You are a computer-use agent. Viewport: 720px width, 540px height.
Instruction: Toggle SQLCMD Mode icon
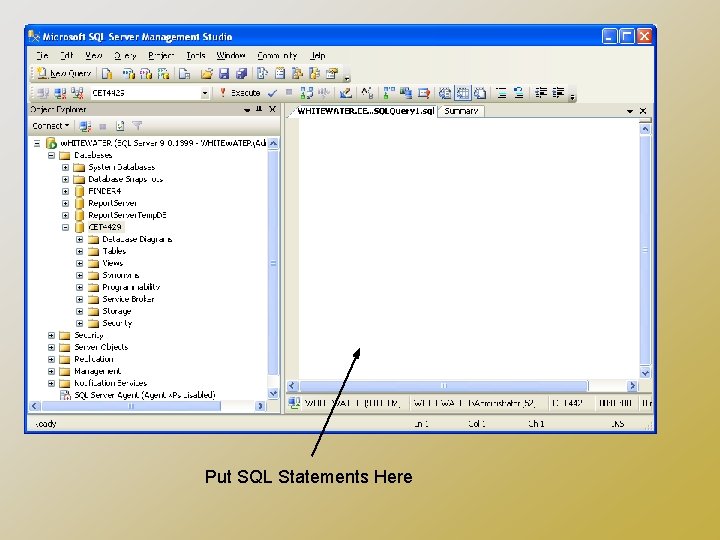pyautogui.click(x=423, y=93)
